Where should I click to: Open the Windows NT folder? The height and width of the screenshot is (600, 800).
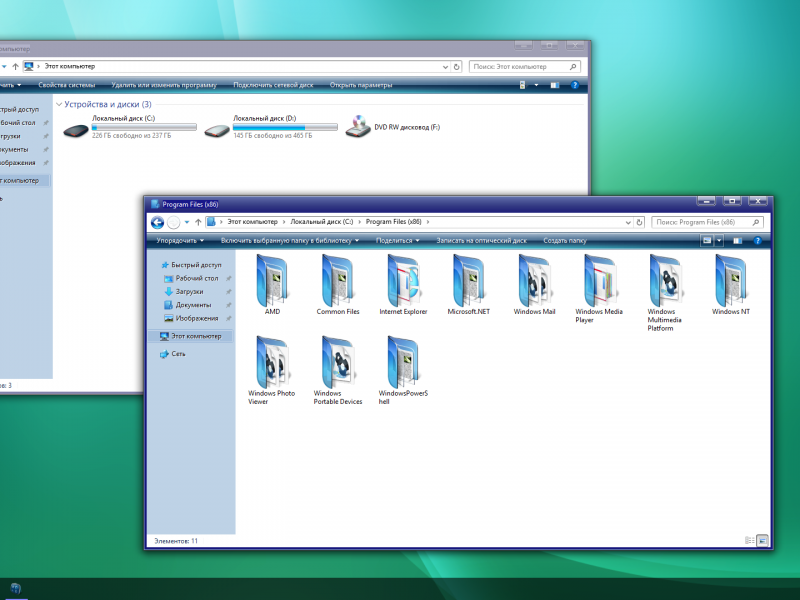pos(731,283)
